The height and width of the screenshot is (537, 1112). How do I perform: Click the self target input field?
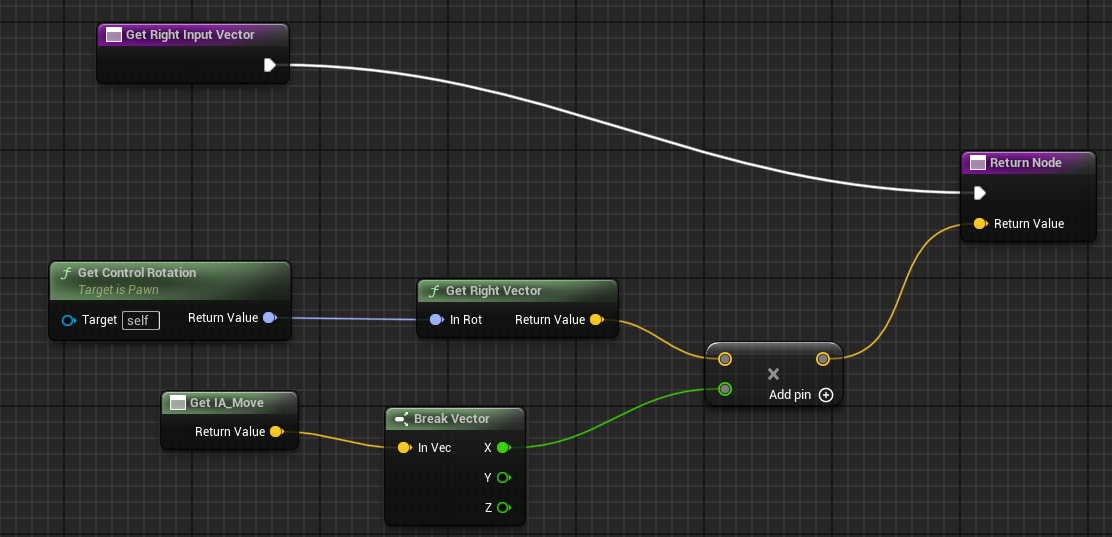tap(140, 320)
